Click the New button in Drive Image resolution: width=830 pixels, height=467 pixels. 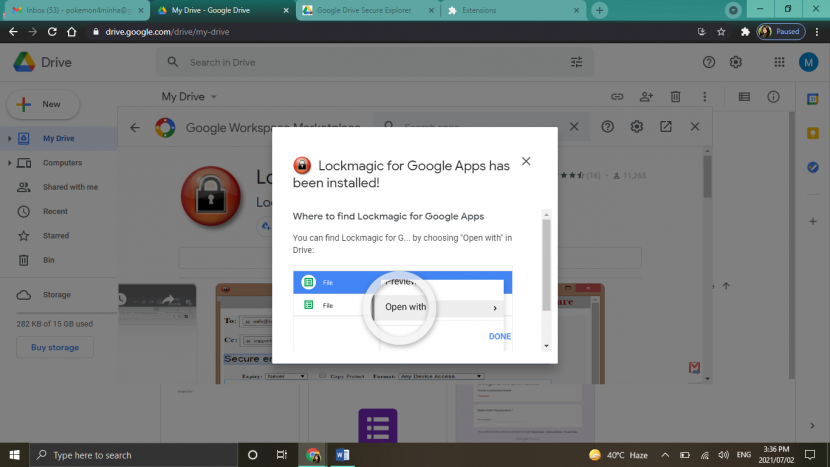tap(43, 104)
